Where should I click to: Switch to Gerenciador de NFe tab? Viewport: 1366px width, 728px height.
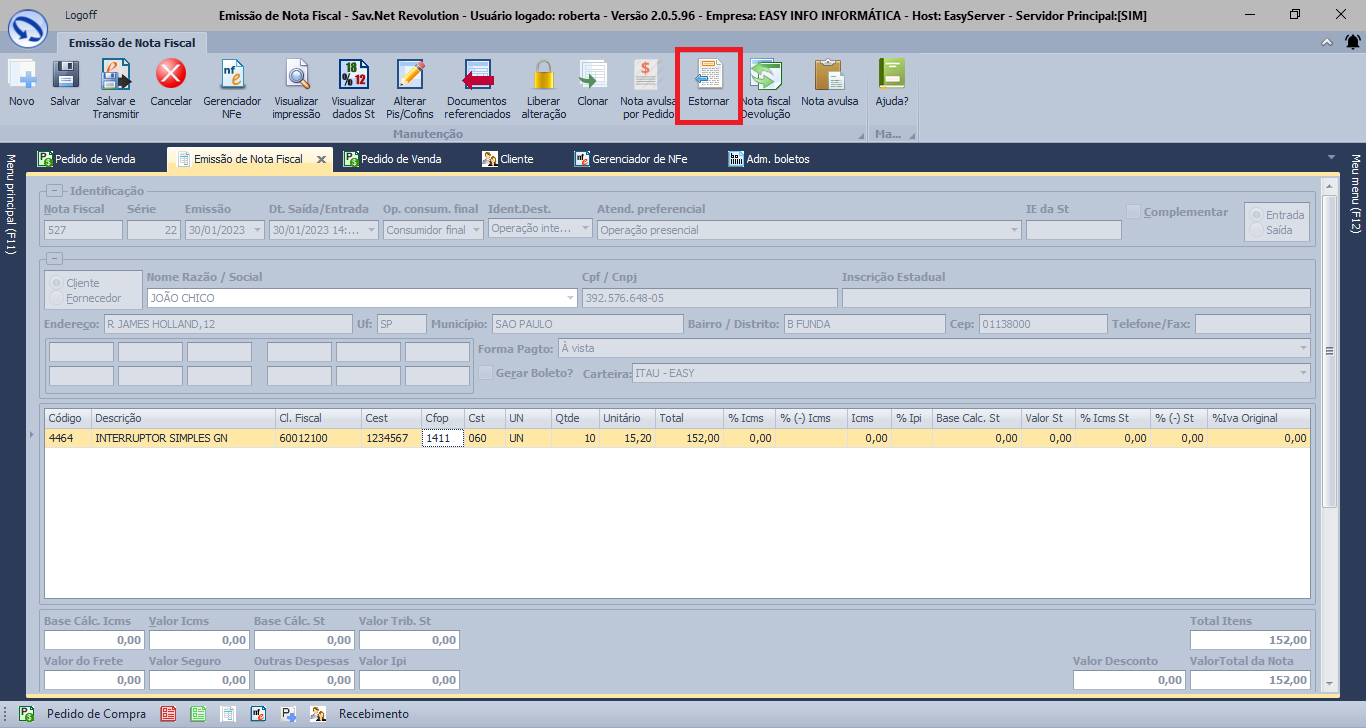pos(631,158)
